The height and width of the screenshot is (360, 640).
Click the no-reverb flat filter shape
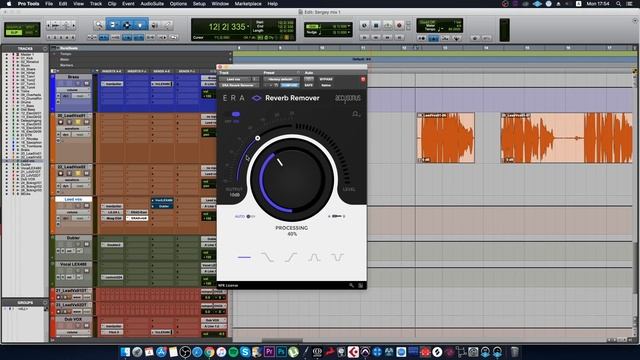tap(244, 257)
